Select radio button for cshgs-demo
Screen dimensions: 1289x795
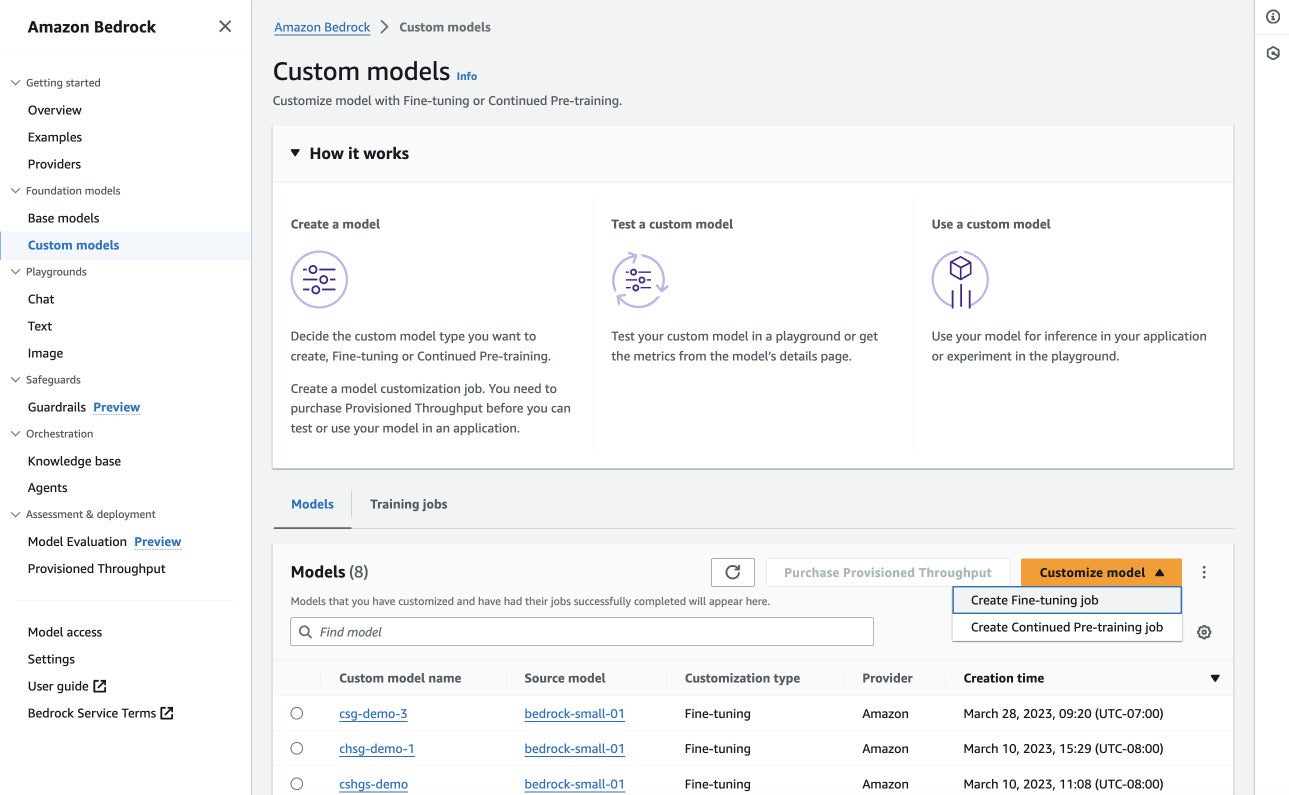pyautogui.click(x=297, y=784)
